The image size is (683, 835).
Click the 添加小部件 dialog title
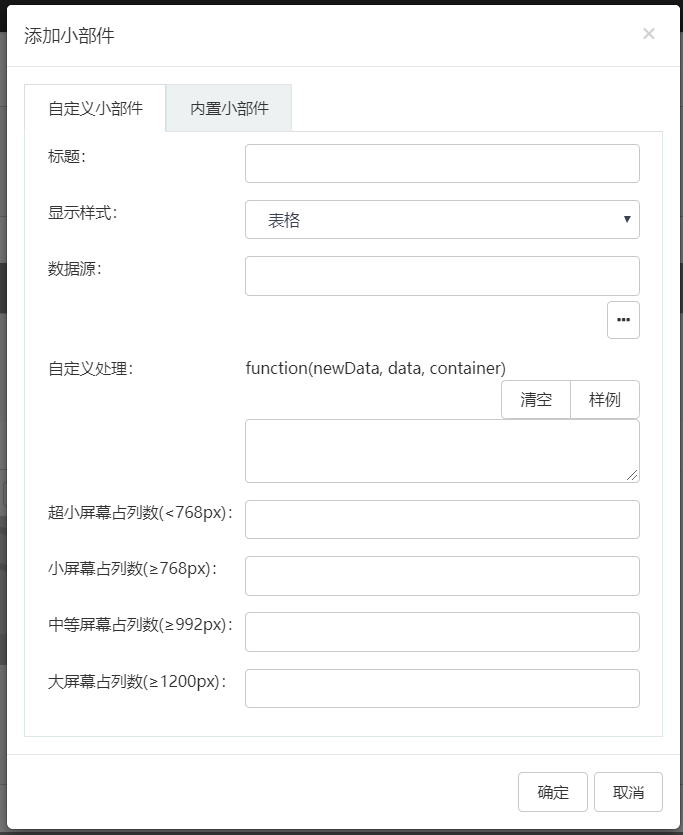(69, 36)
